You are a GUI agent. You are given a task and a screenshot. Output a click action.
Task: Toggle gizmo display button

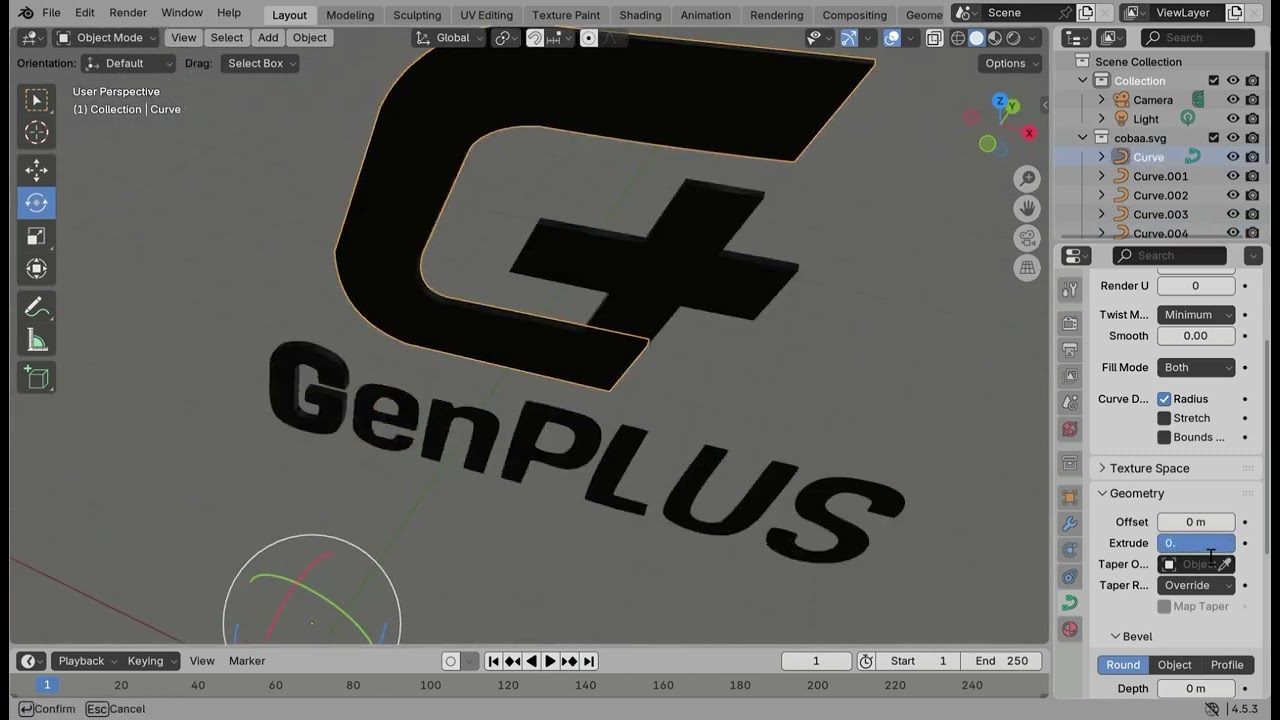pyautogui.click(x=848, y=38)
